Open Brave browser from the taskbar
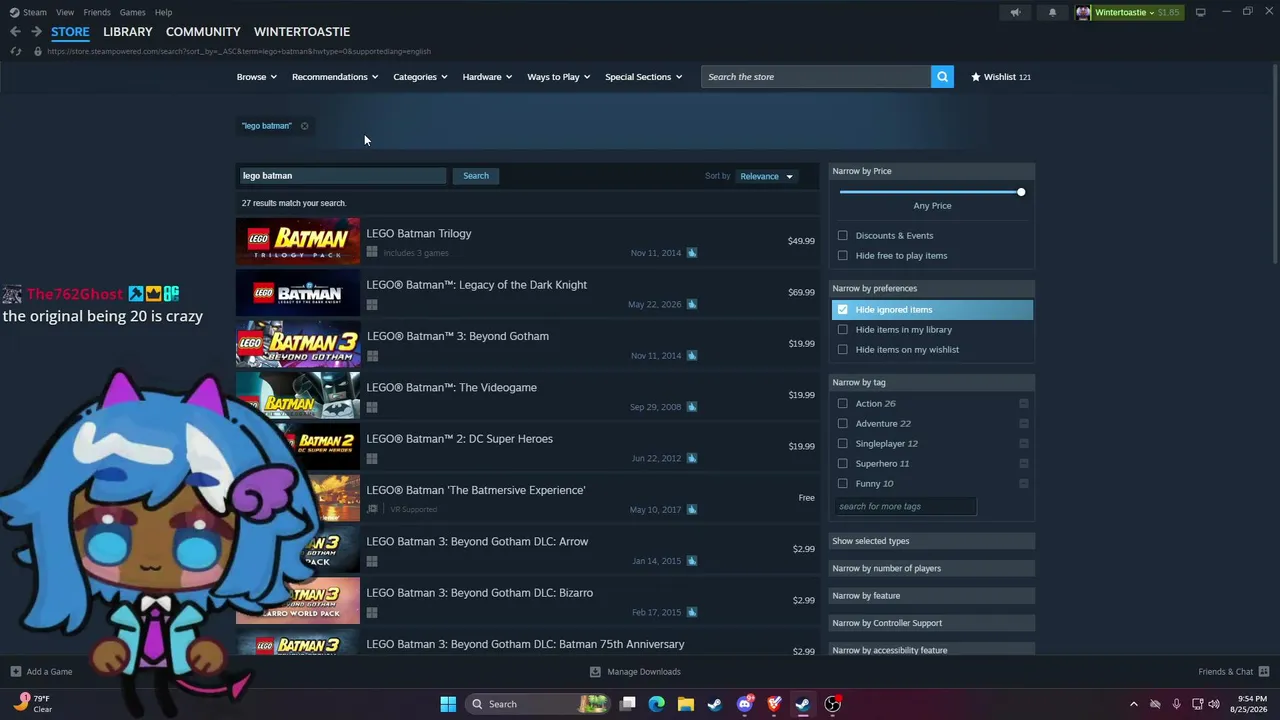Image resolution: width=1280 pixels, height=720 pixels. point(774,704)
